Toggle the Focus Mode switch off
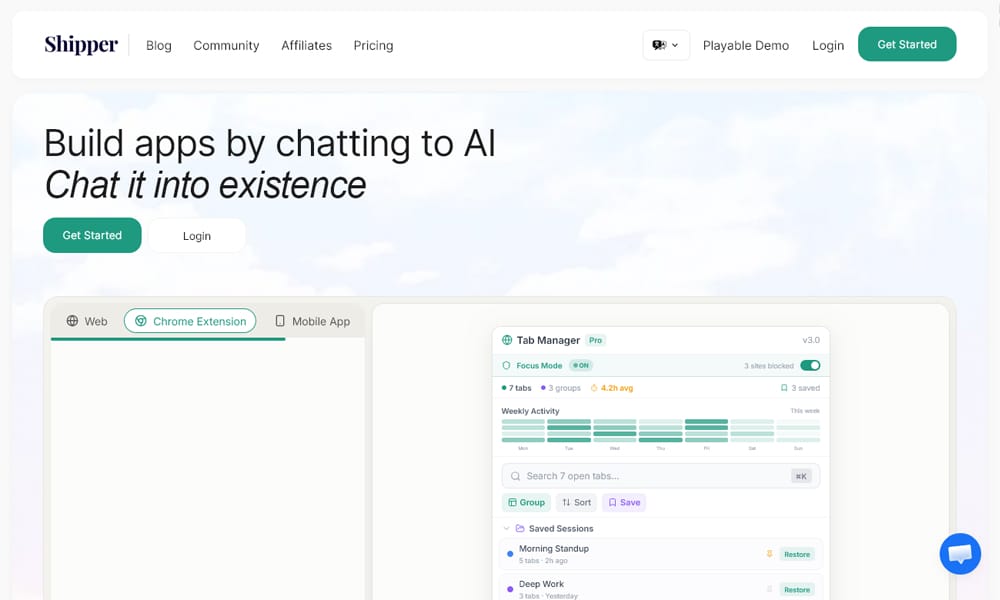1000x600 pixels. point(810,365)
